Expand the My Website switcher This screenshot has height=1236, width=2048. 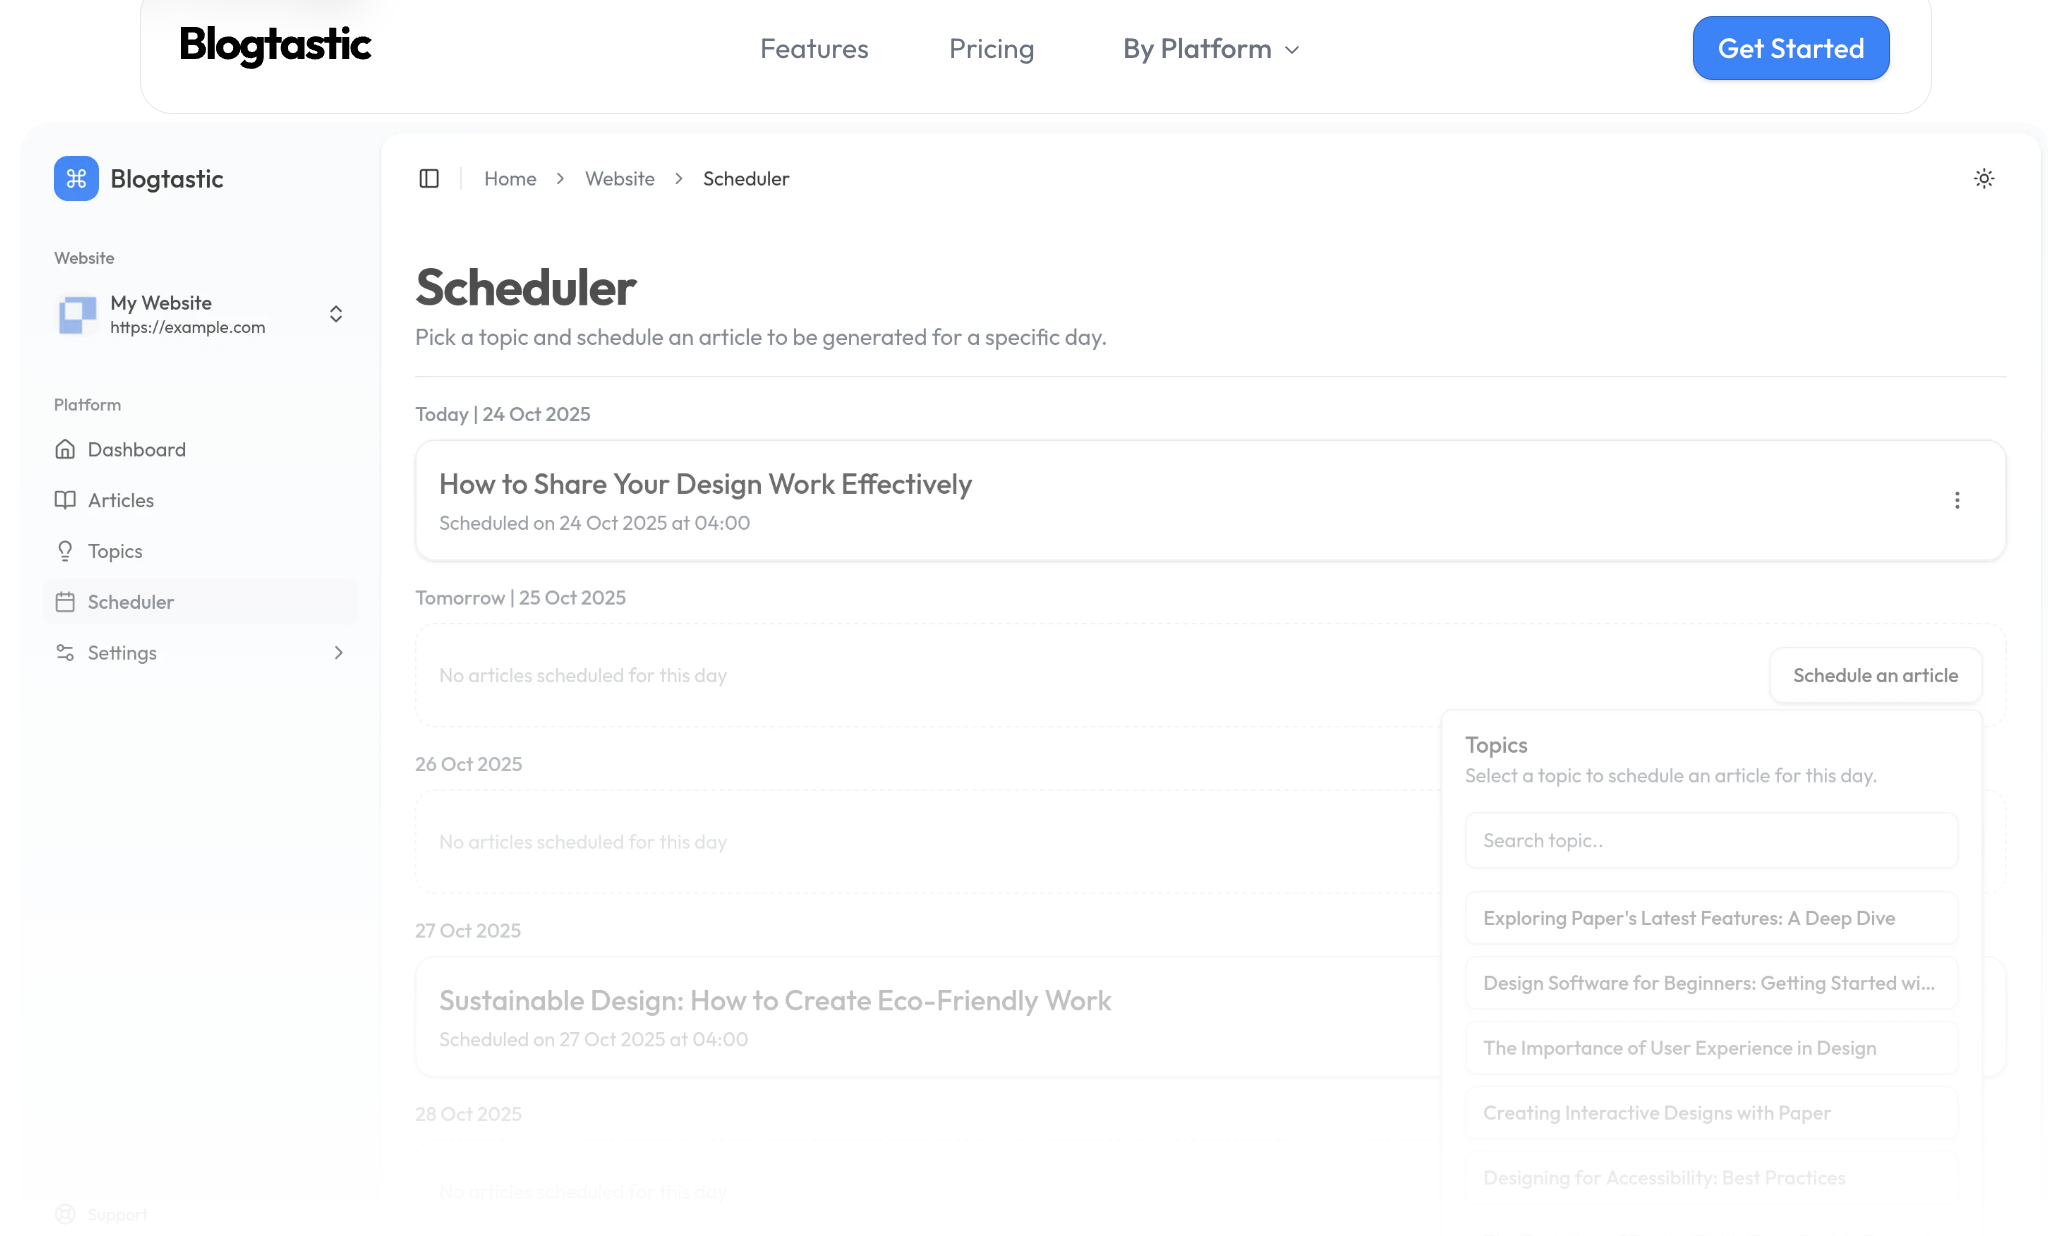coord(336,314)
